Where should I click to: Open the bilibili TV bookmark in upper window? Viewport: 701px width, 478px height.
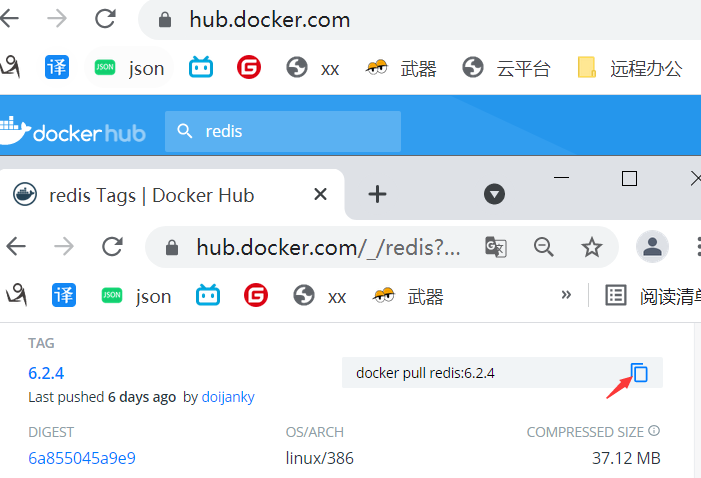[x=201, y=68]
